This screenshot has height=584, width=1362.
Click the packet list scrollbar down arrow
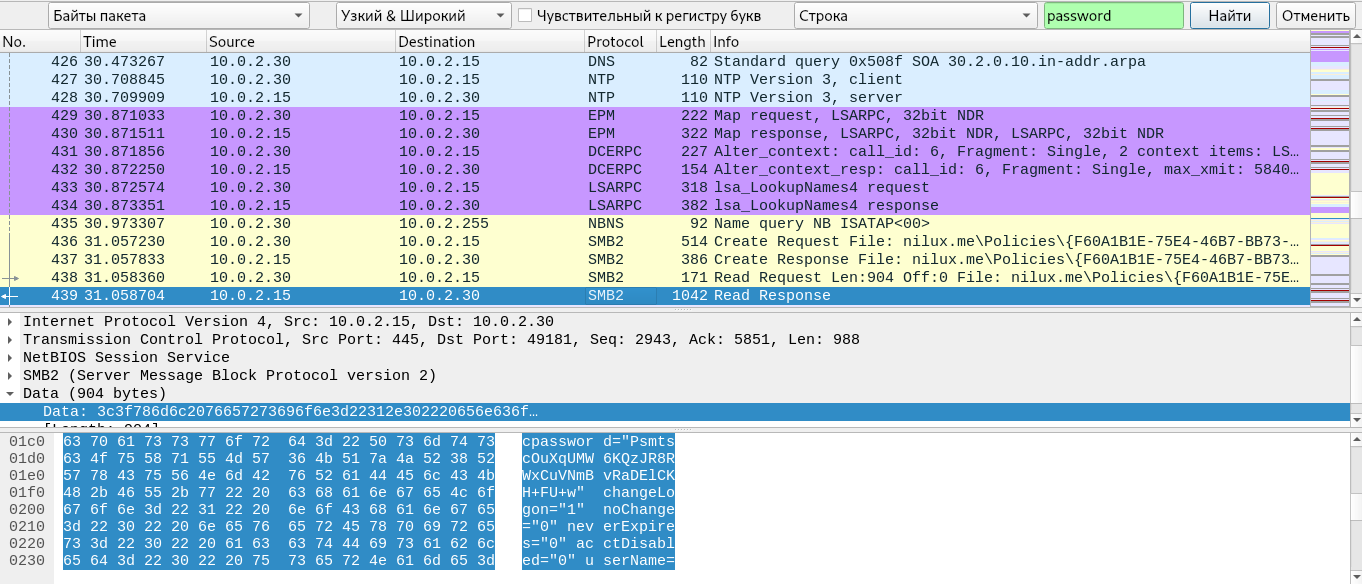tap(1356, 298)
